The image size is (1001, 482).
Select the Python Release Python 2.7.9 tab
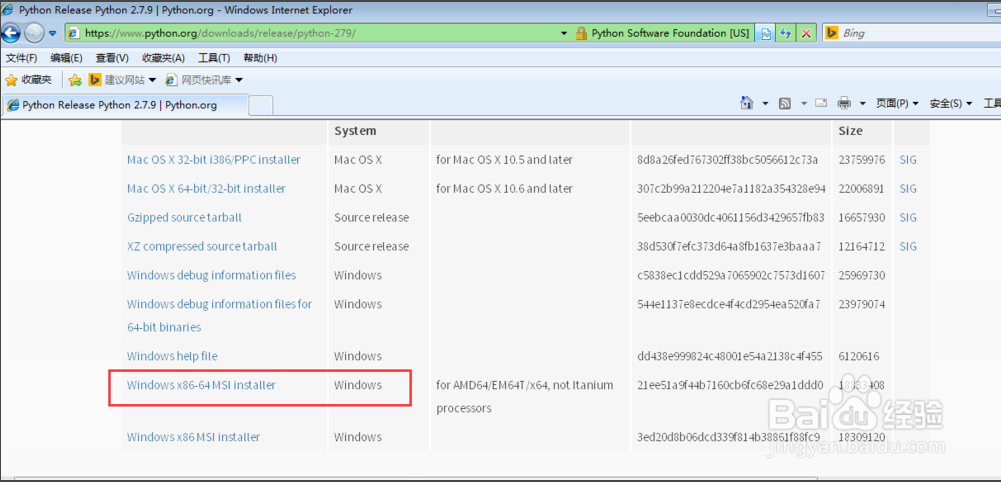click(x=124, y=105)
